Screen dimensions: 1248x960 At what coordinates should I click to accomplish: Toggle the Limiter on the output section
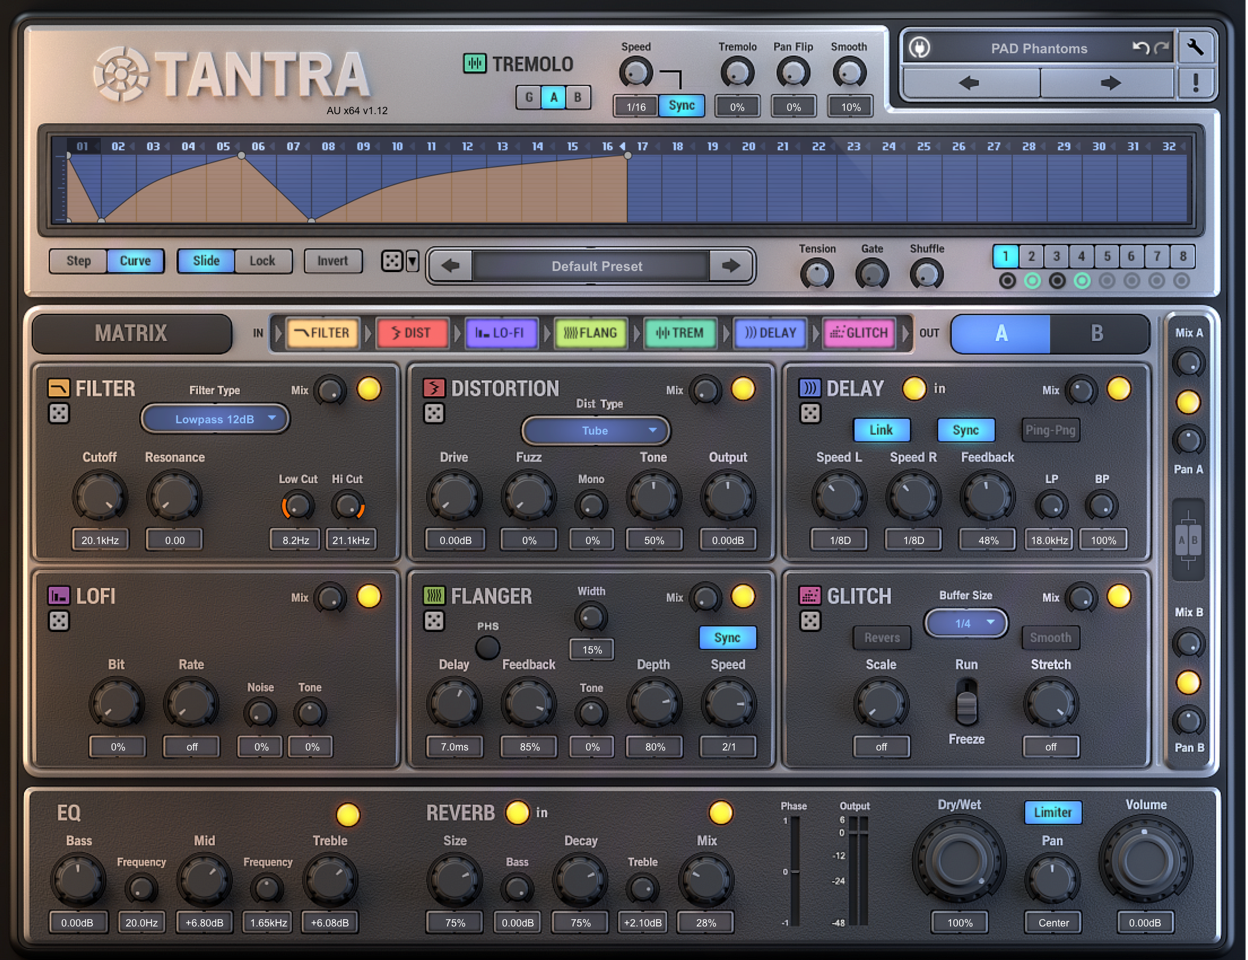[1052, 813]
